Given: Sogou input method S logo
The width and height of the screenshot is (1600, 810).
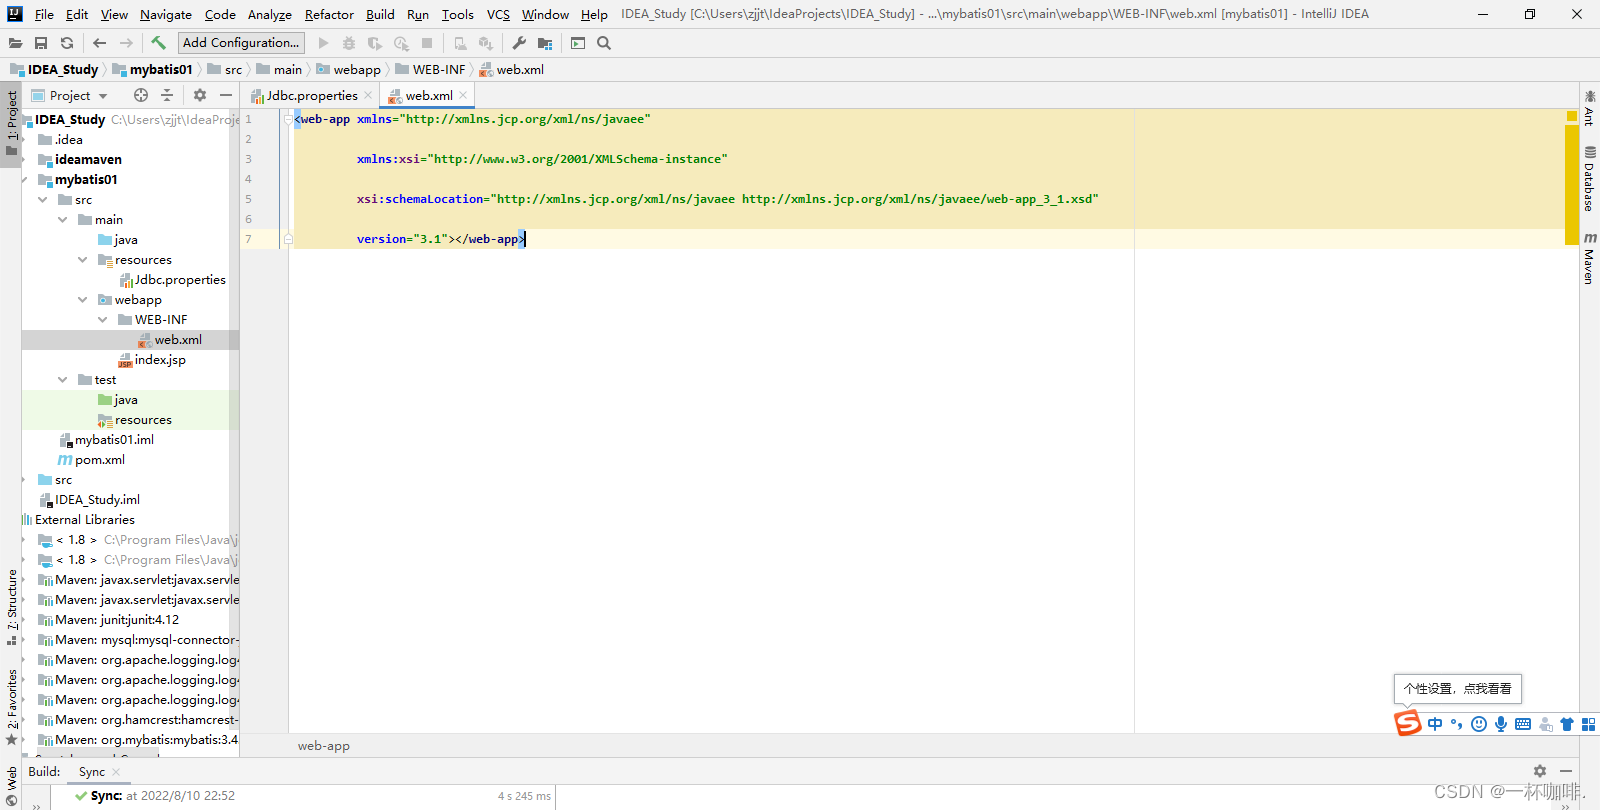Looking at the screenshot, I should pyautogui.click(x=1408, y=723).
